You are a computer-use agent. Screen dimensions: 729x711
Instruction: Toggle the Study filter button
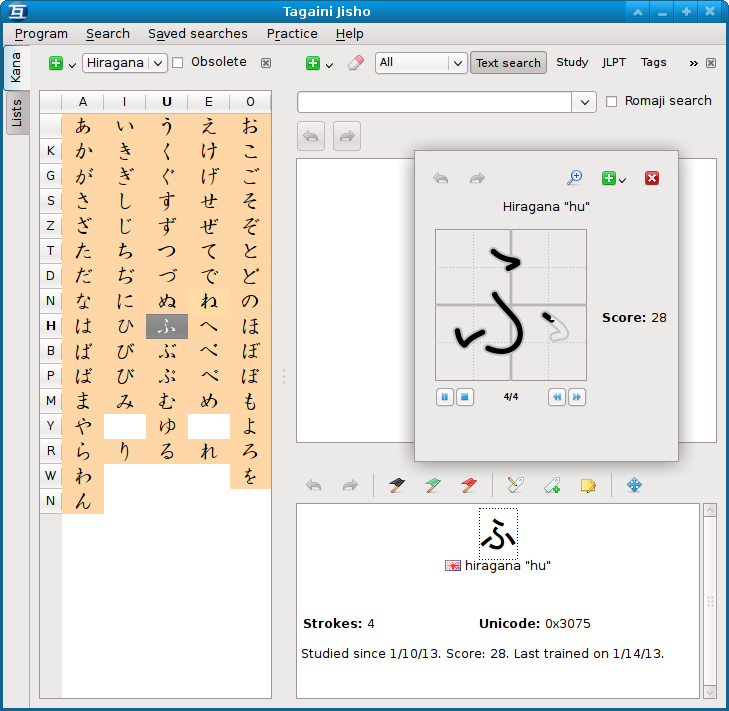point(572,62)
